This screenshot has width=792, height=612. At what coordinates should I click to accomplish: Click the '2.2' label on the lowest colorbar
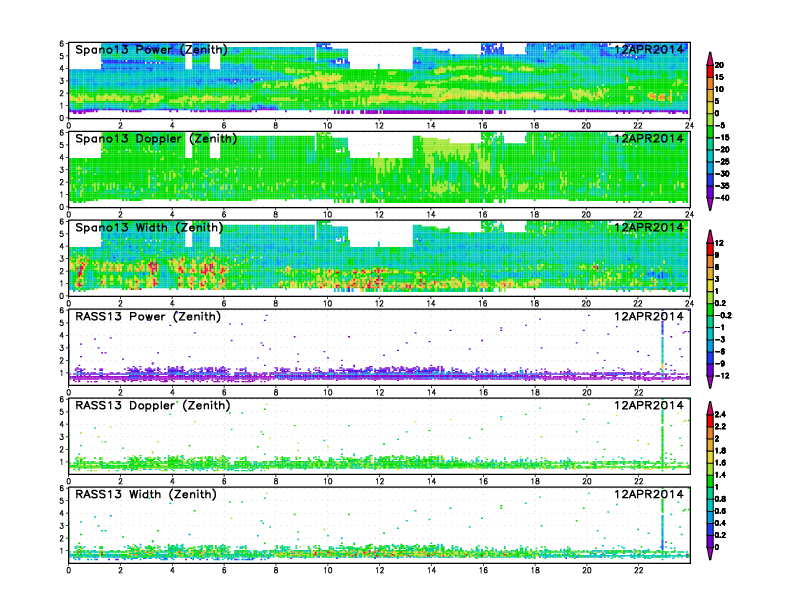pyautogui.click(x=720, y=427)
